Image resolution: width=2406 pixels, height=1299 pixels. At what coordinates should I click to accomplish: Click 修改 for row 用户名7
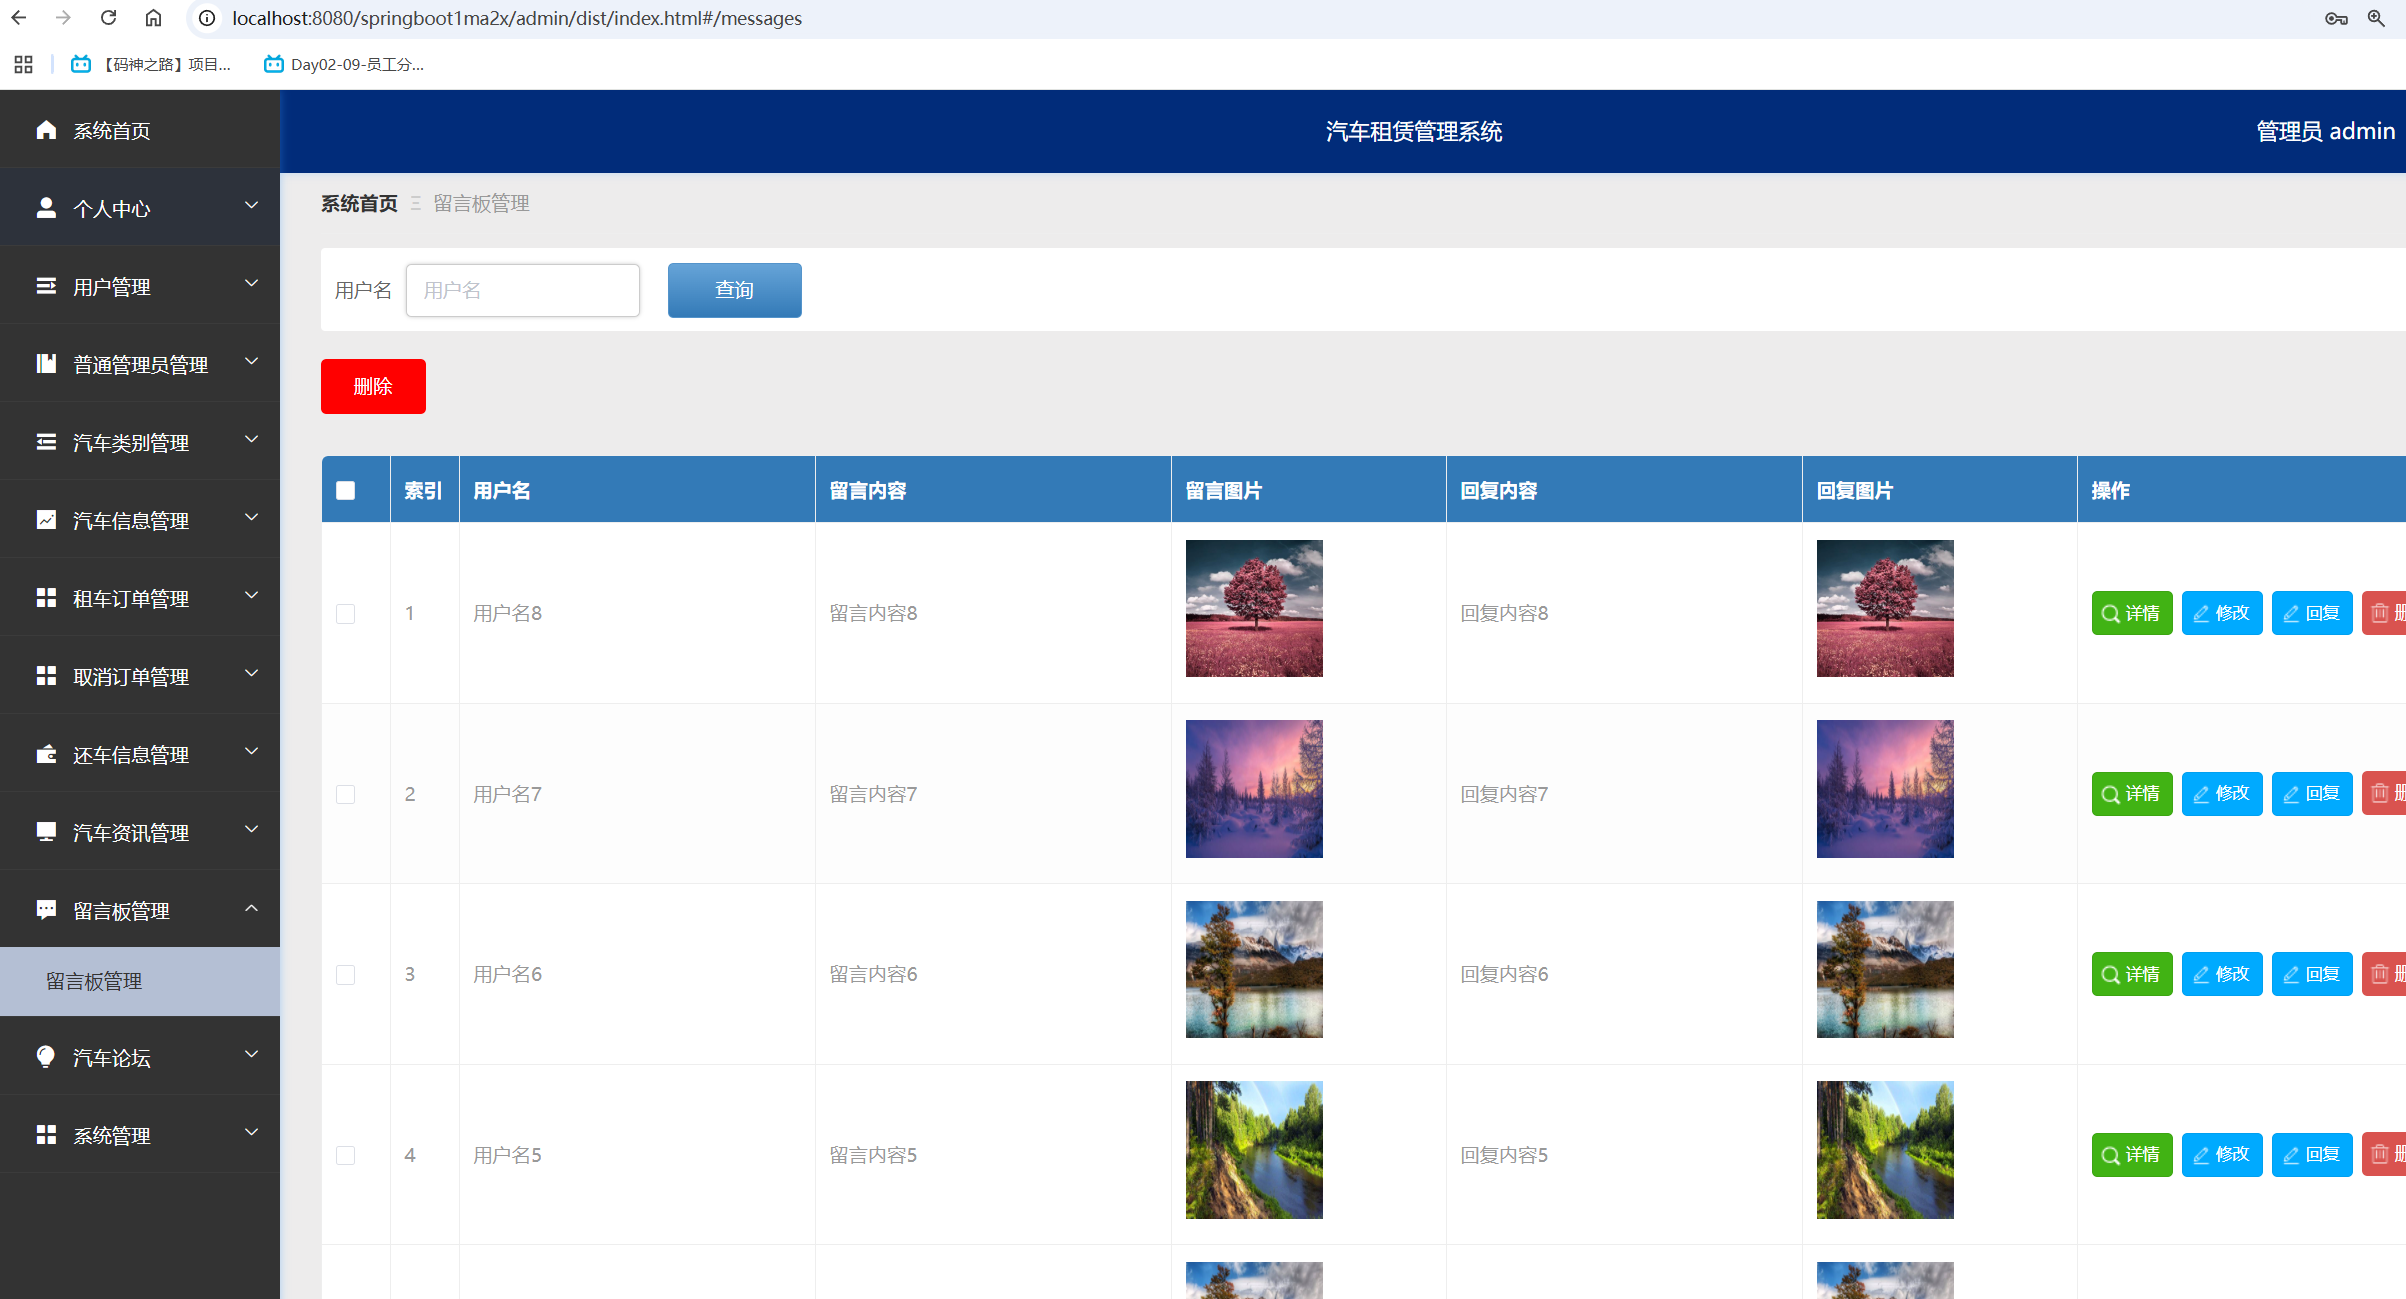pyautogui.click(x=2222, y=793)
